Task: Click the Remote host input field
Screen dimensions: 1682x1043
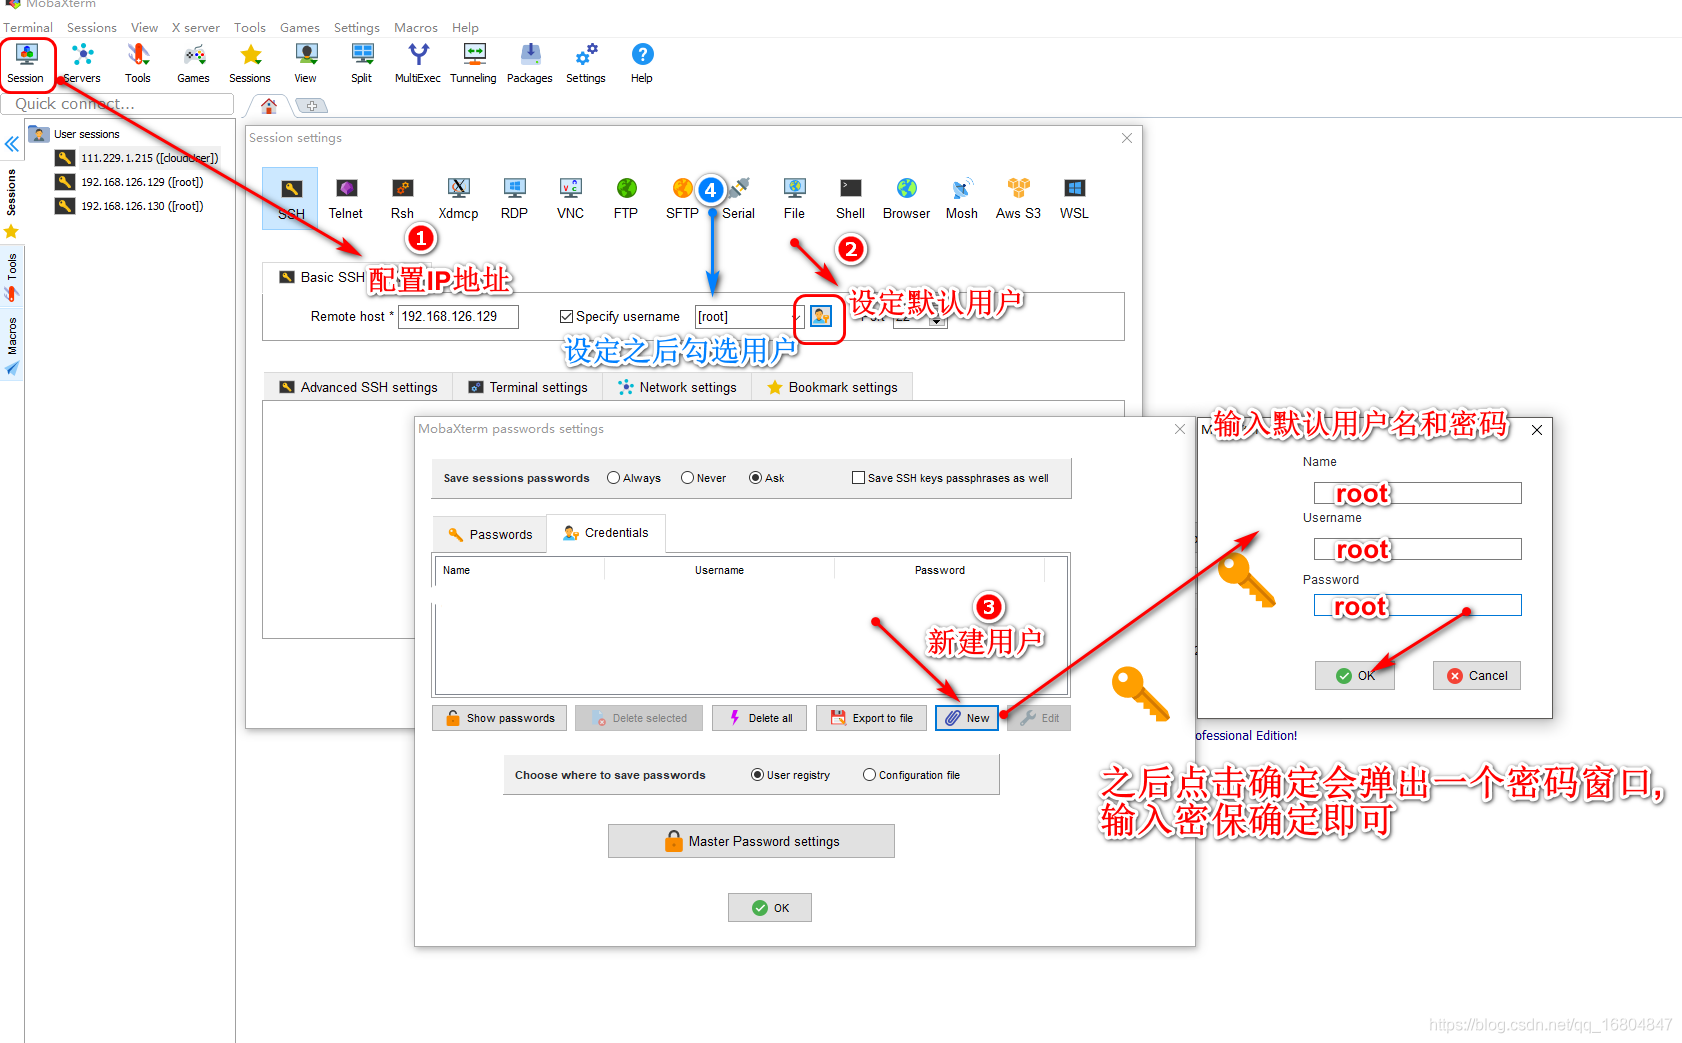Action: pyautogui.click(x=458, y=316)
